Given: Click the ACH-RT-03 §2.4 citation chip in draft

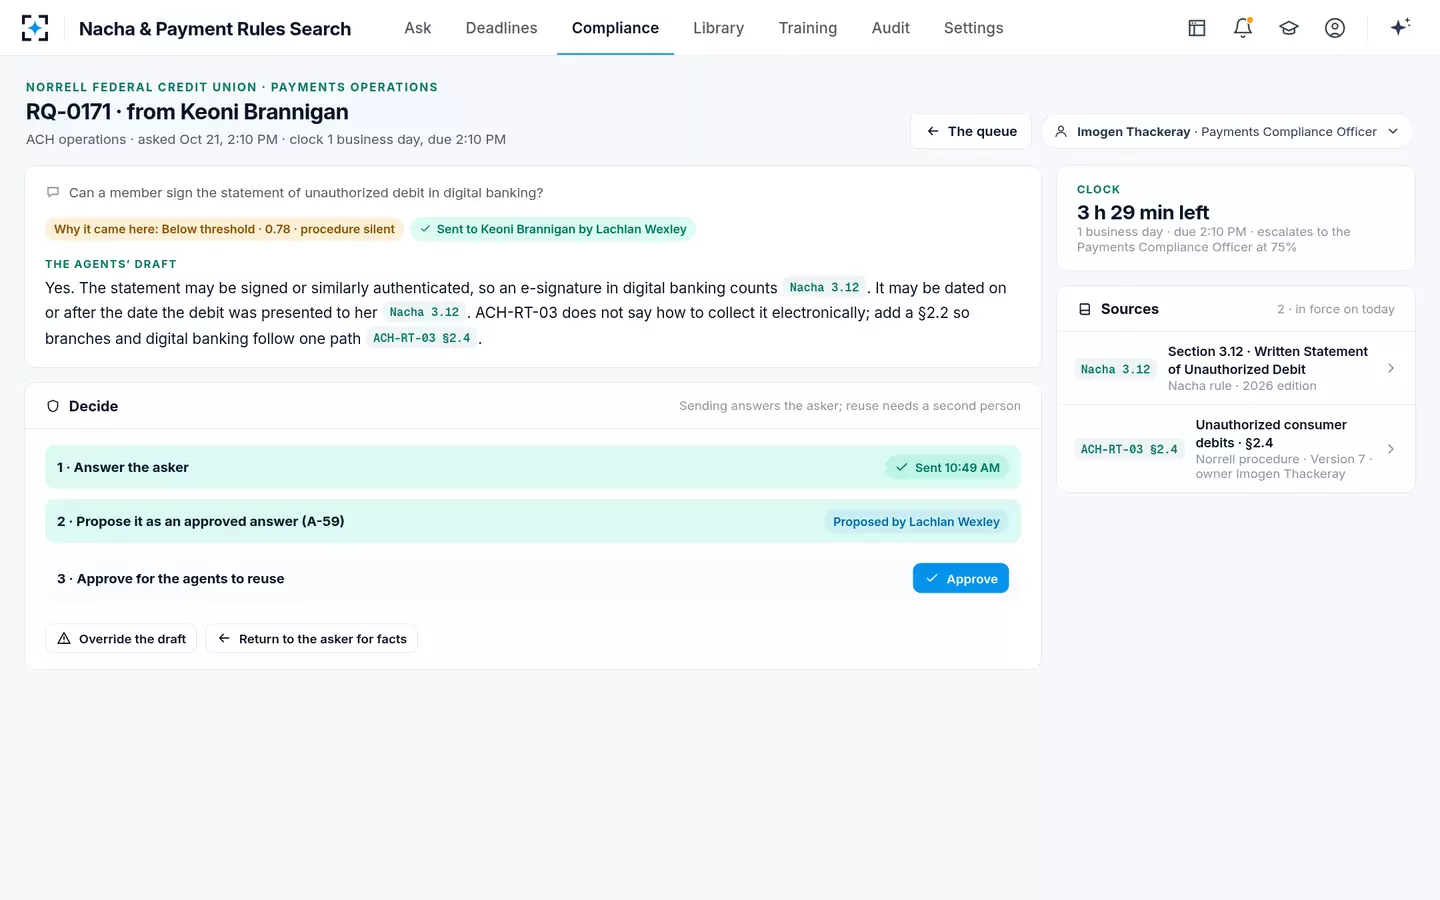Looking at the screenshot, I should click(421, 338).
